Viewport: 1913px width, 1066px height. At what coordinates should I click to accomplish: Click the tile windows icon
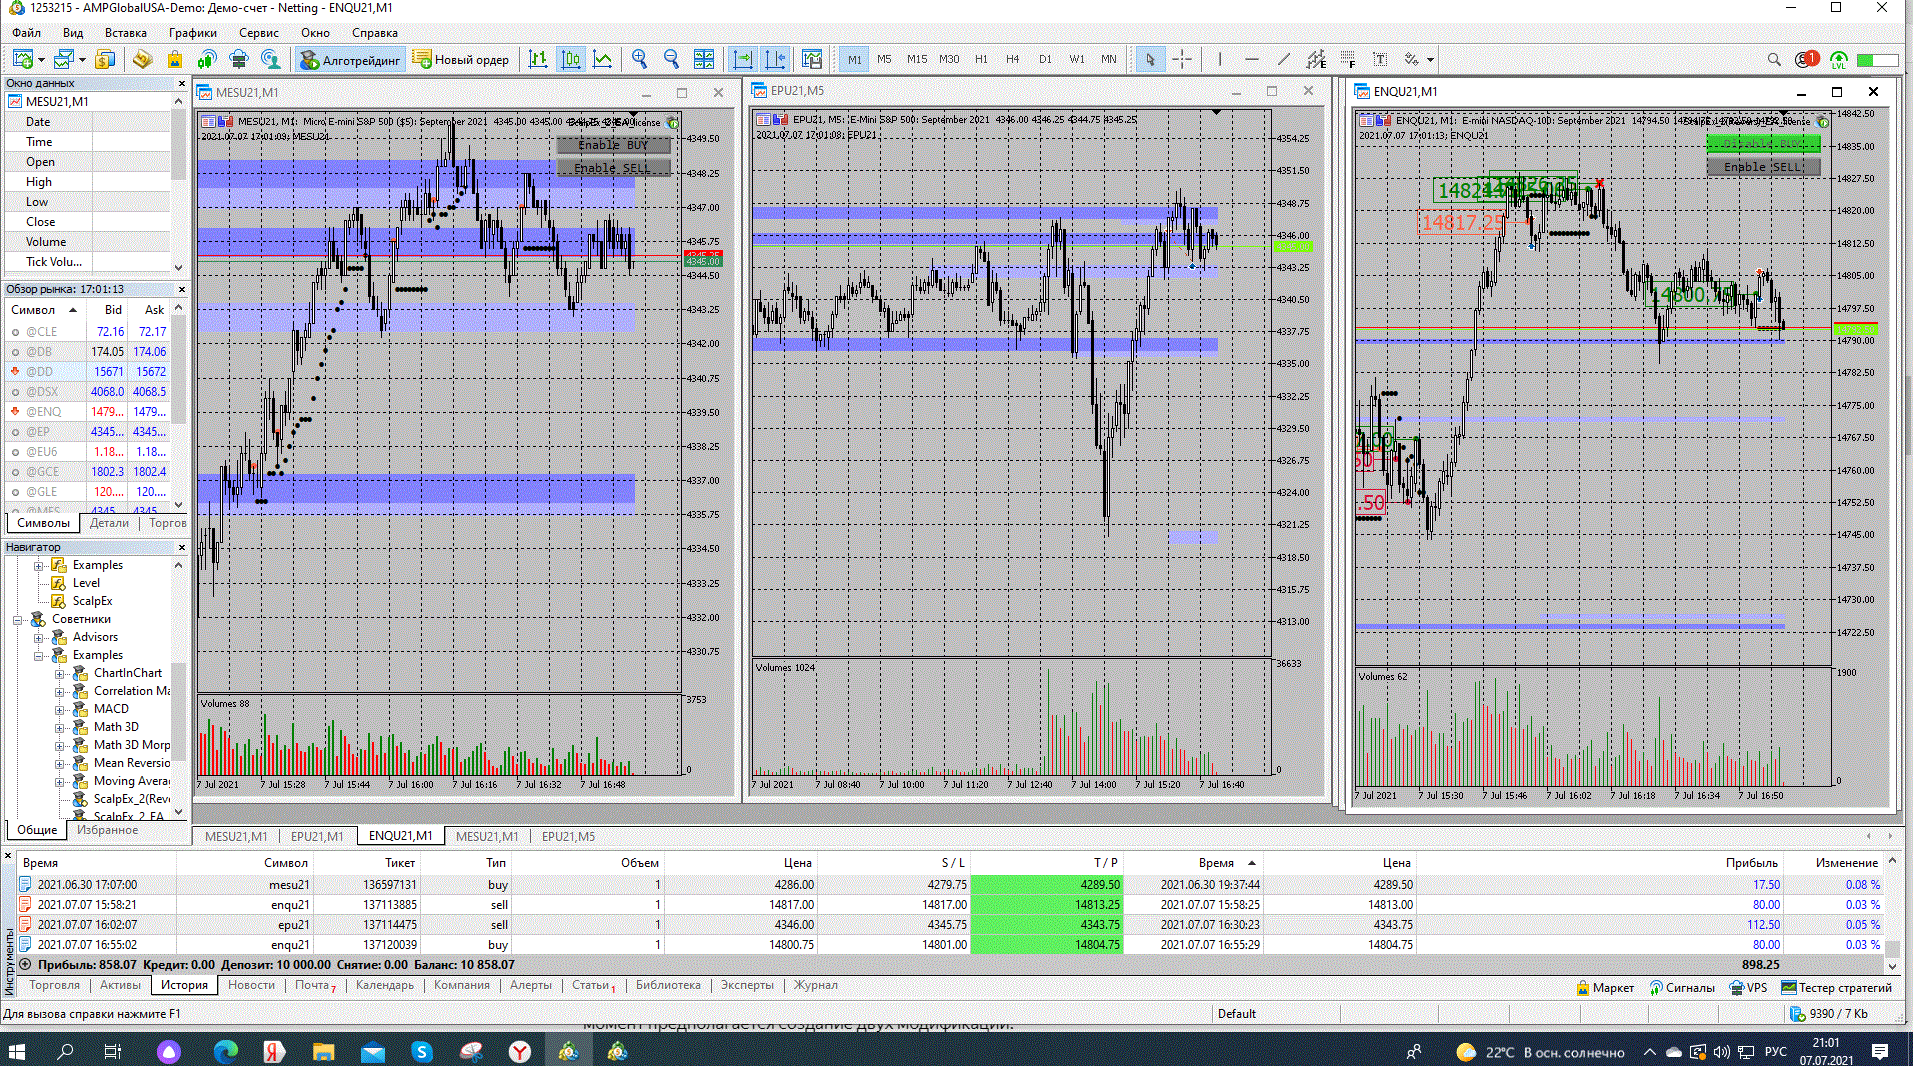(x=704, y=60)
